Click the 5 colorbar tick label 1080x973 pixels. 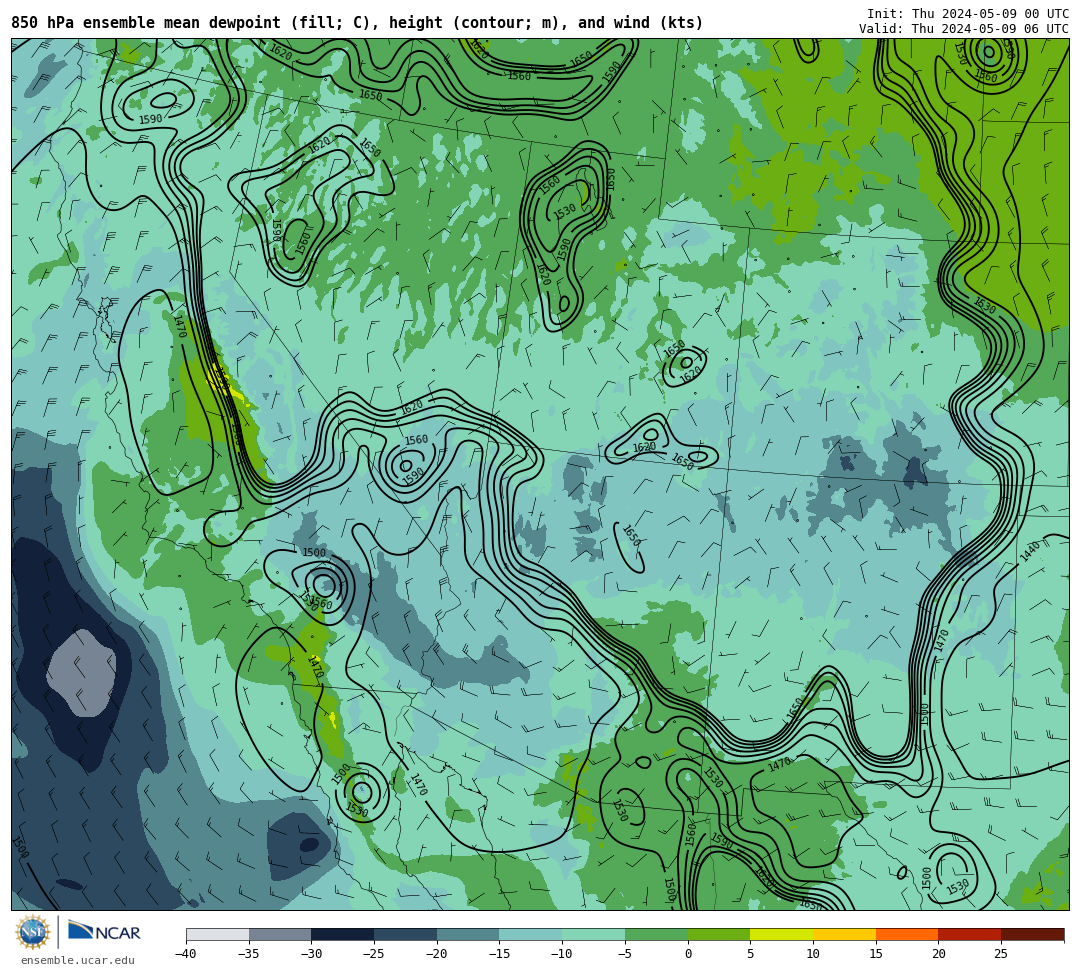(751, 954)
